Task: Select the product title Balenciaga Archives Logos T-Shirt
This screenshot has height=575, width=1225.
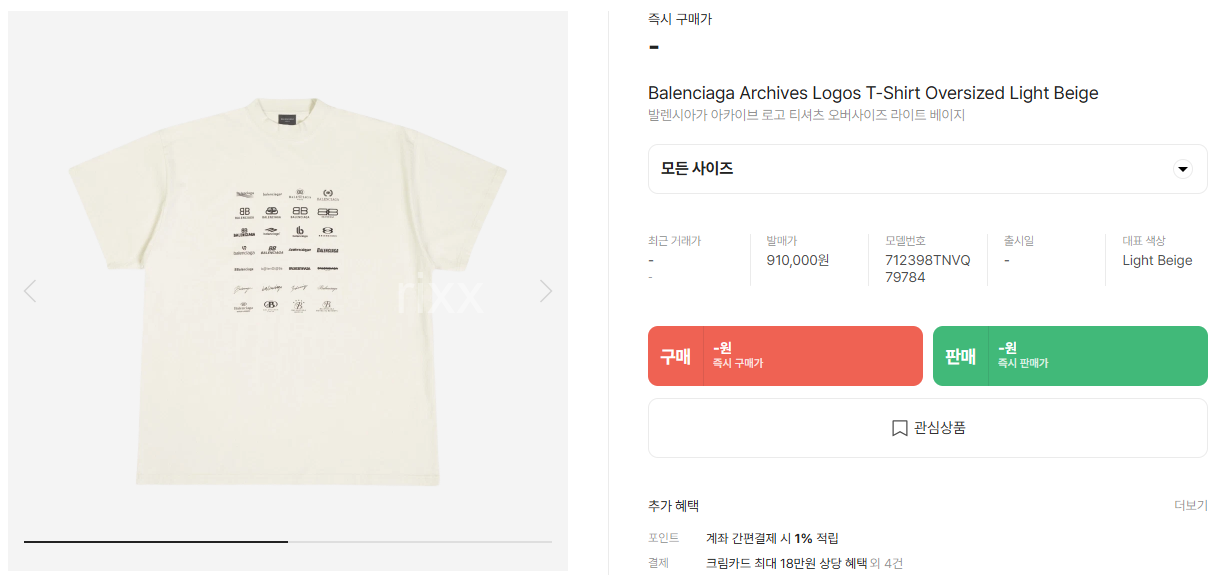Action: (873, 93)
